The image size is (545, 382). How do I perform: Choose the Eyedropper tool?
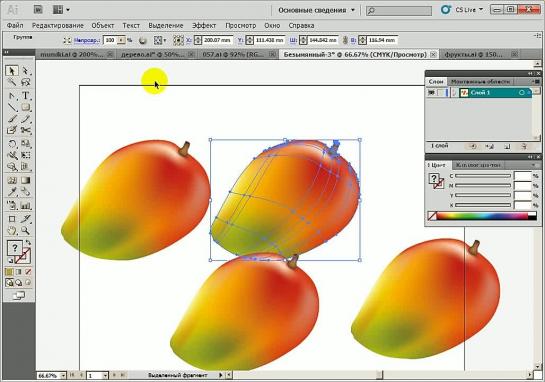coord(12,192)
